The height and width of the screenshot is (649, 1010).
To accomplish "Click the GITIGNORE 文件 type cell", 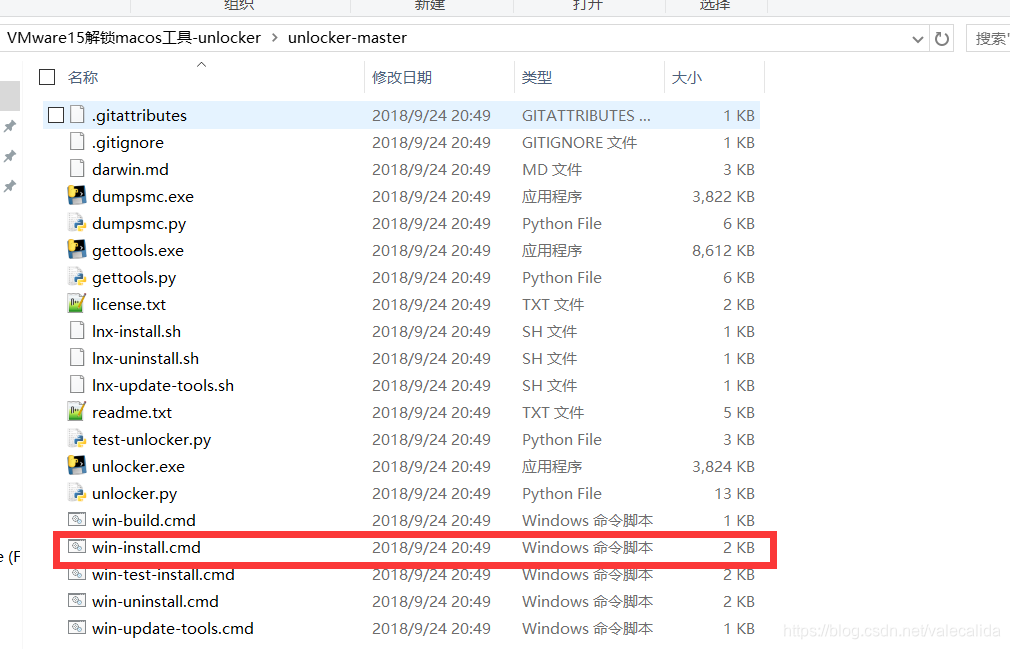I will (579, 142).
